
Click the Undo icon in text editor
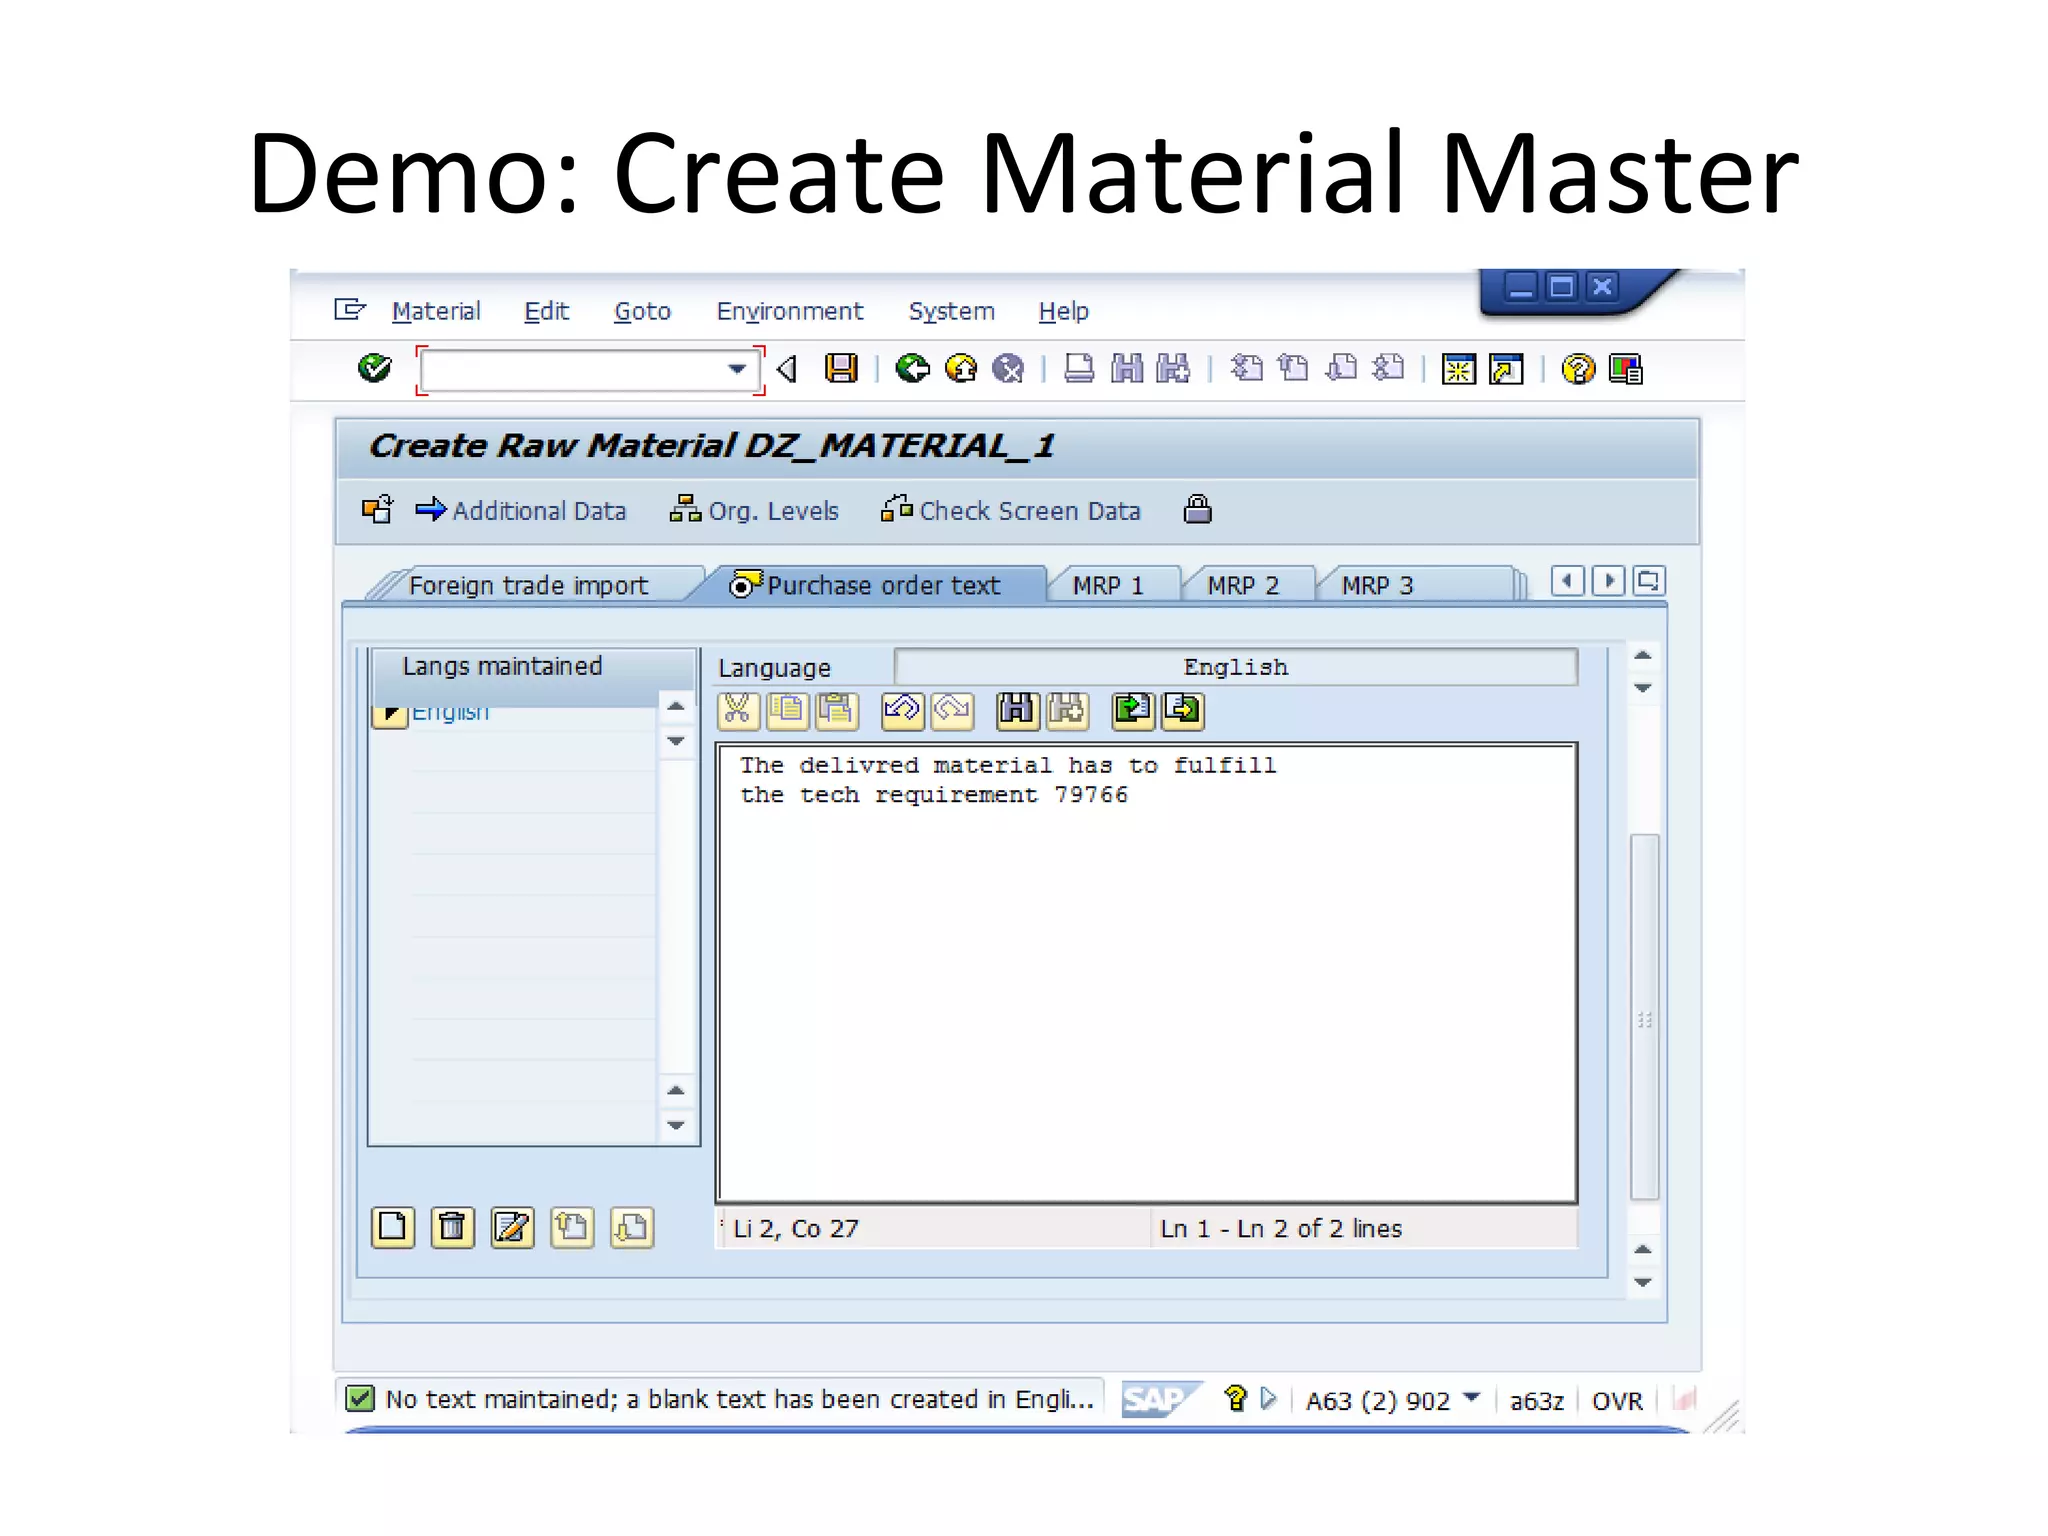[902, 710]
